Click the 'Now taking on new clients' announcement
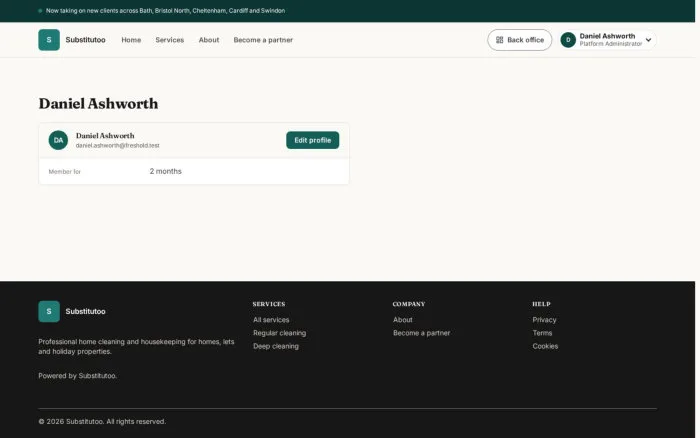This screenshot has width=700, height=438. point(165,11)
